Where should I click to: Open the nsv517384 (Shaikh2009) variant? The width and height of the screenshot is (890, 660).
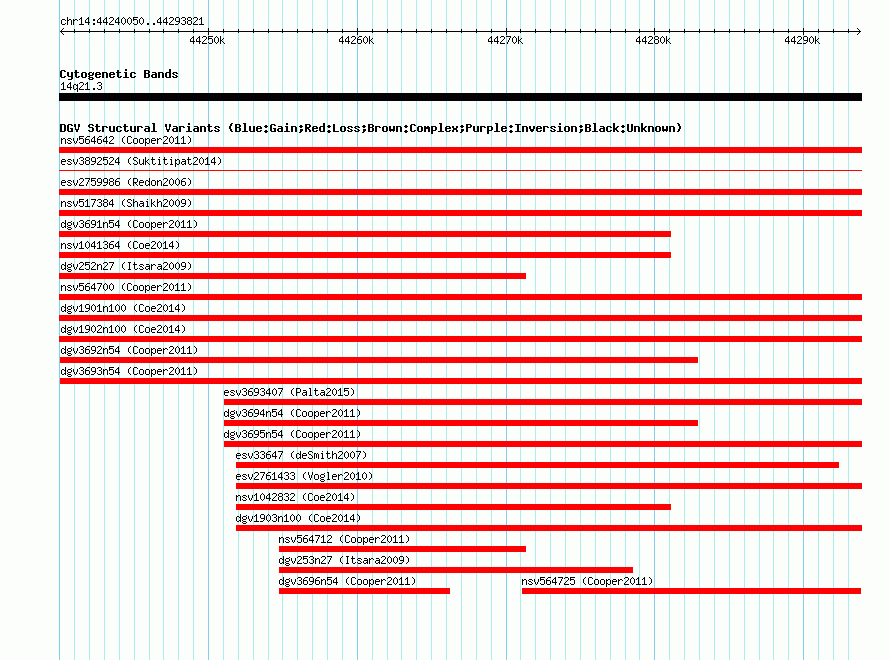[x=126, y=203]
